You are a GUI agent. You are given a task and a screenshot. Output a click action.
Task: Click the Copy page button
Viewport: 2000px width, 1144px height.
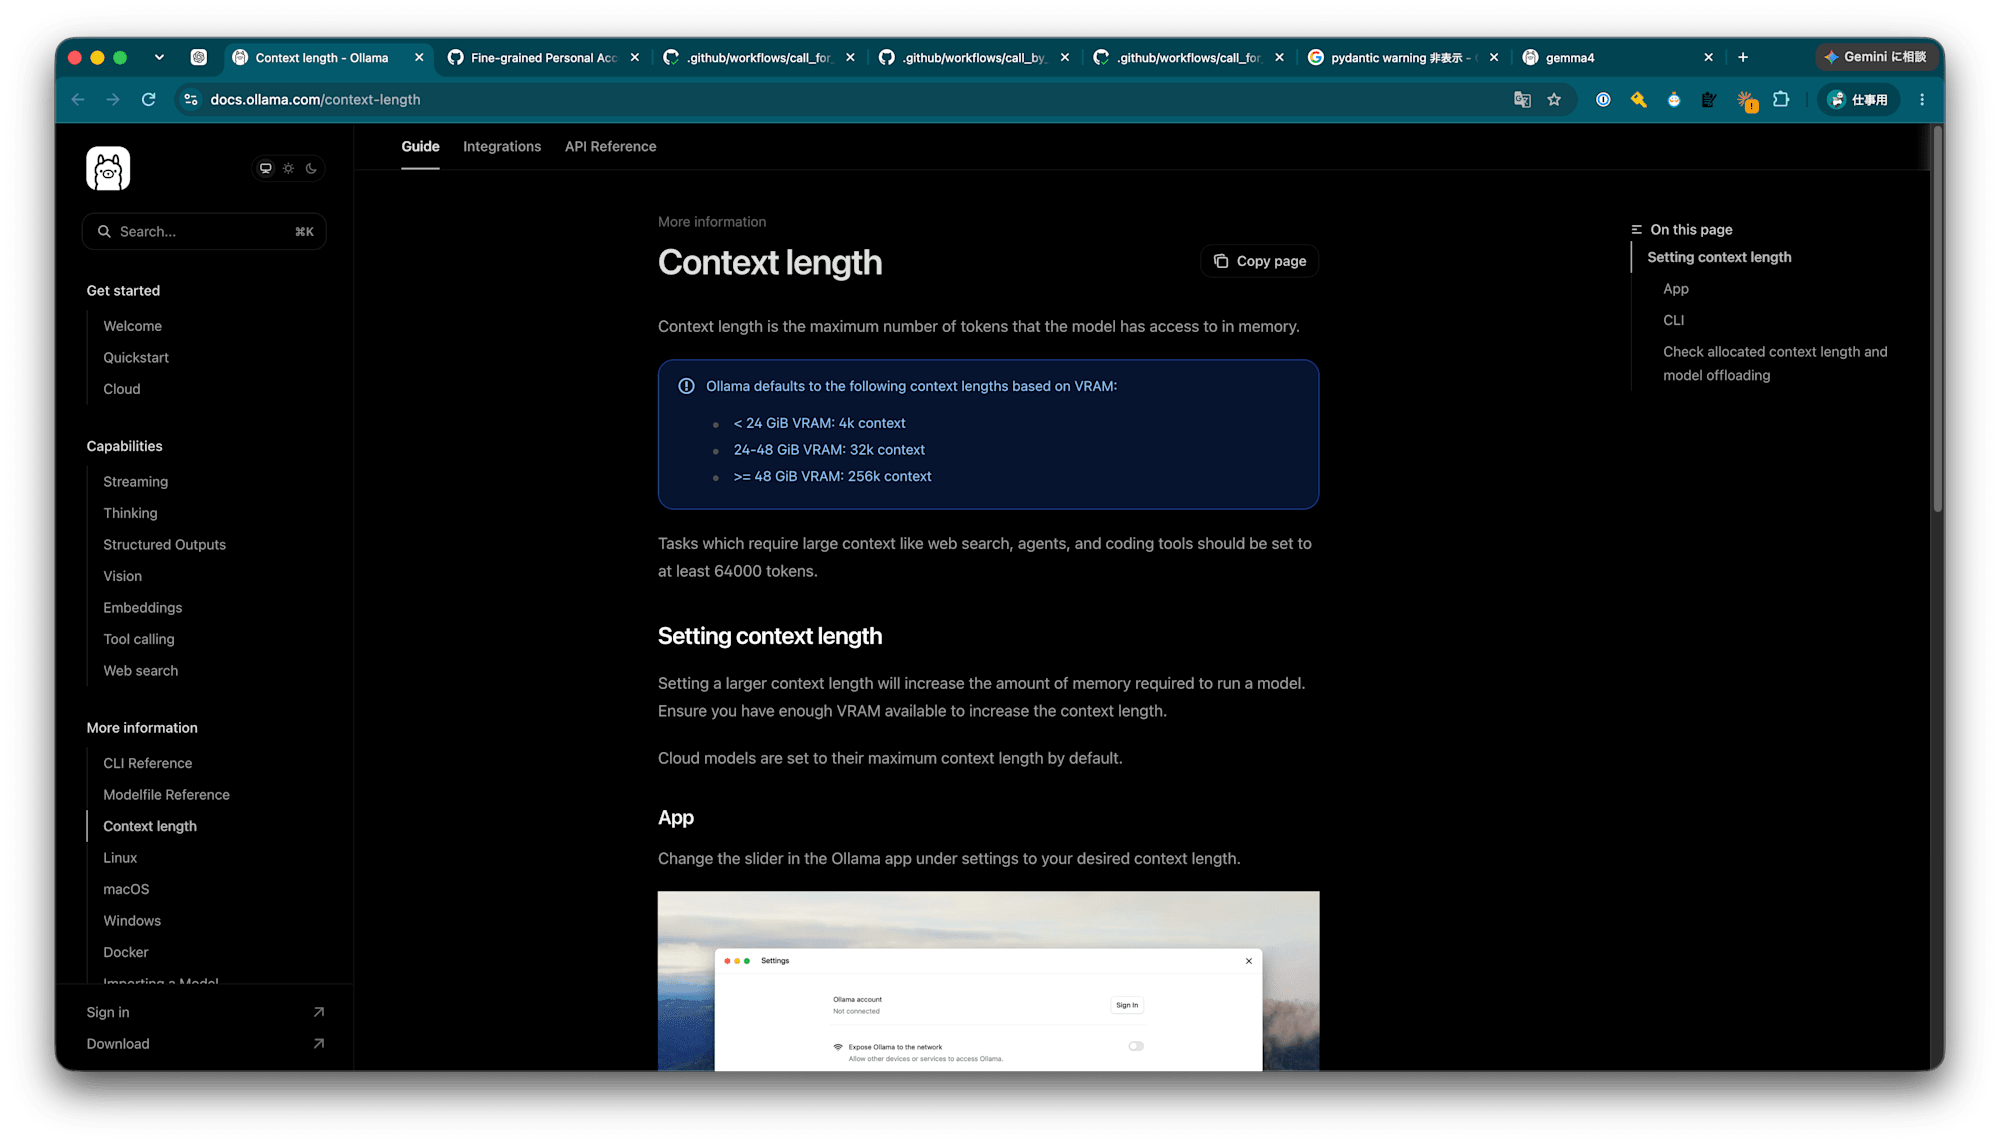(1260, 261)
